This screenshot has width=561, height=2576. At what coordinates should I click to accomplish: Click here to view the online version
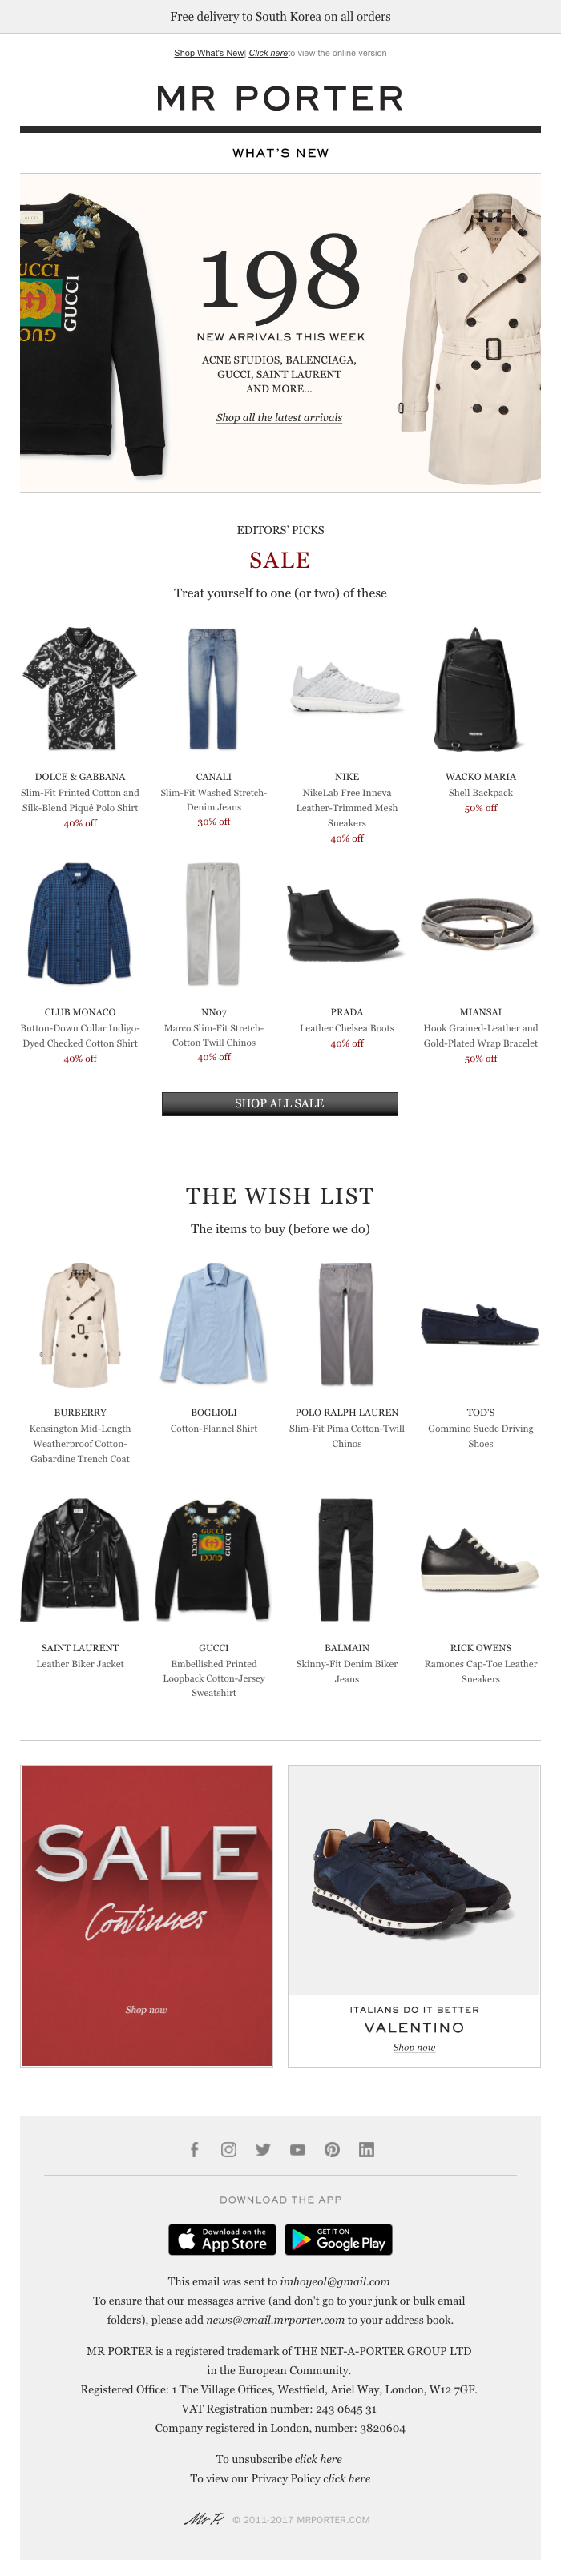point(268,53)
